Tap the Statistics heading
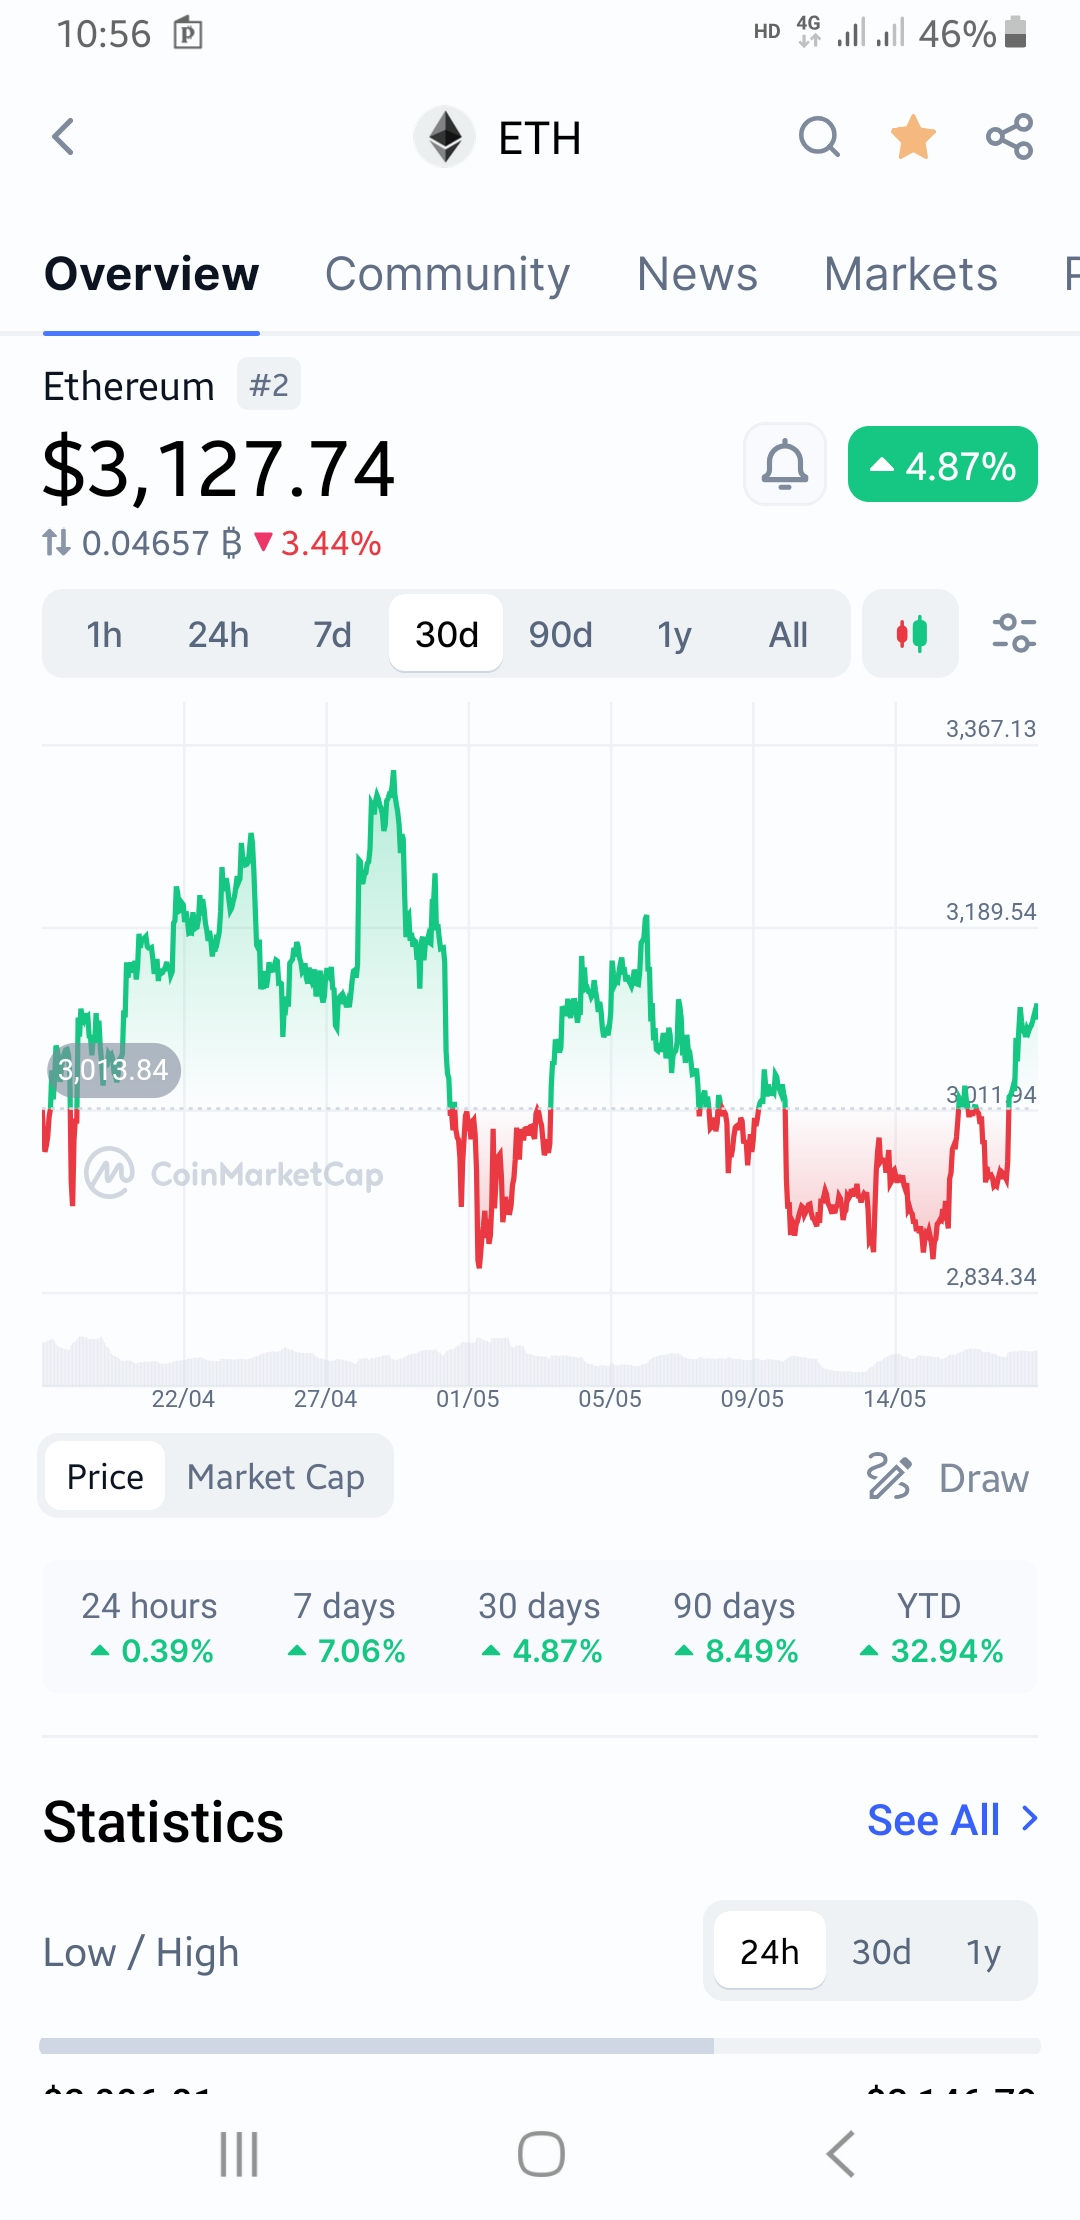Image resolution: width=1080 pixels, height=2220 pixels. (164, 1821)
